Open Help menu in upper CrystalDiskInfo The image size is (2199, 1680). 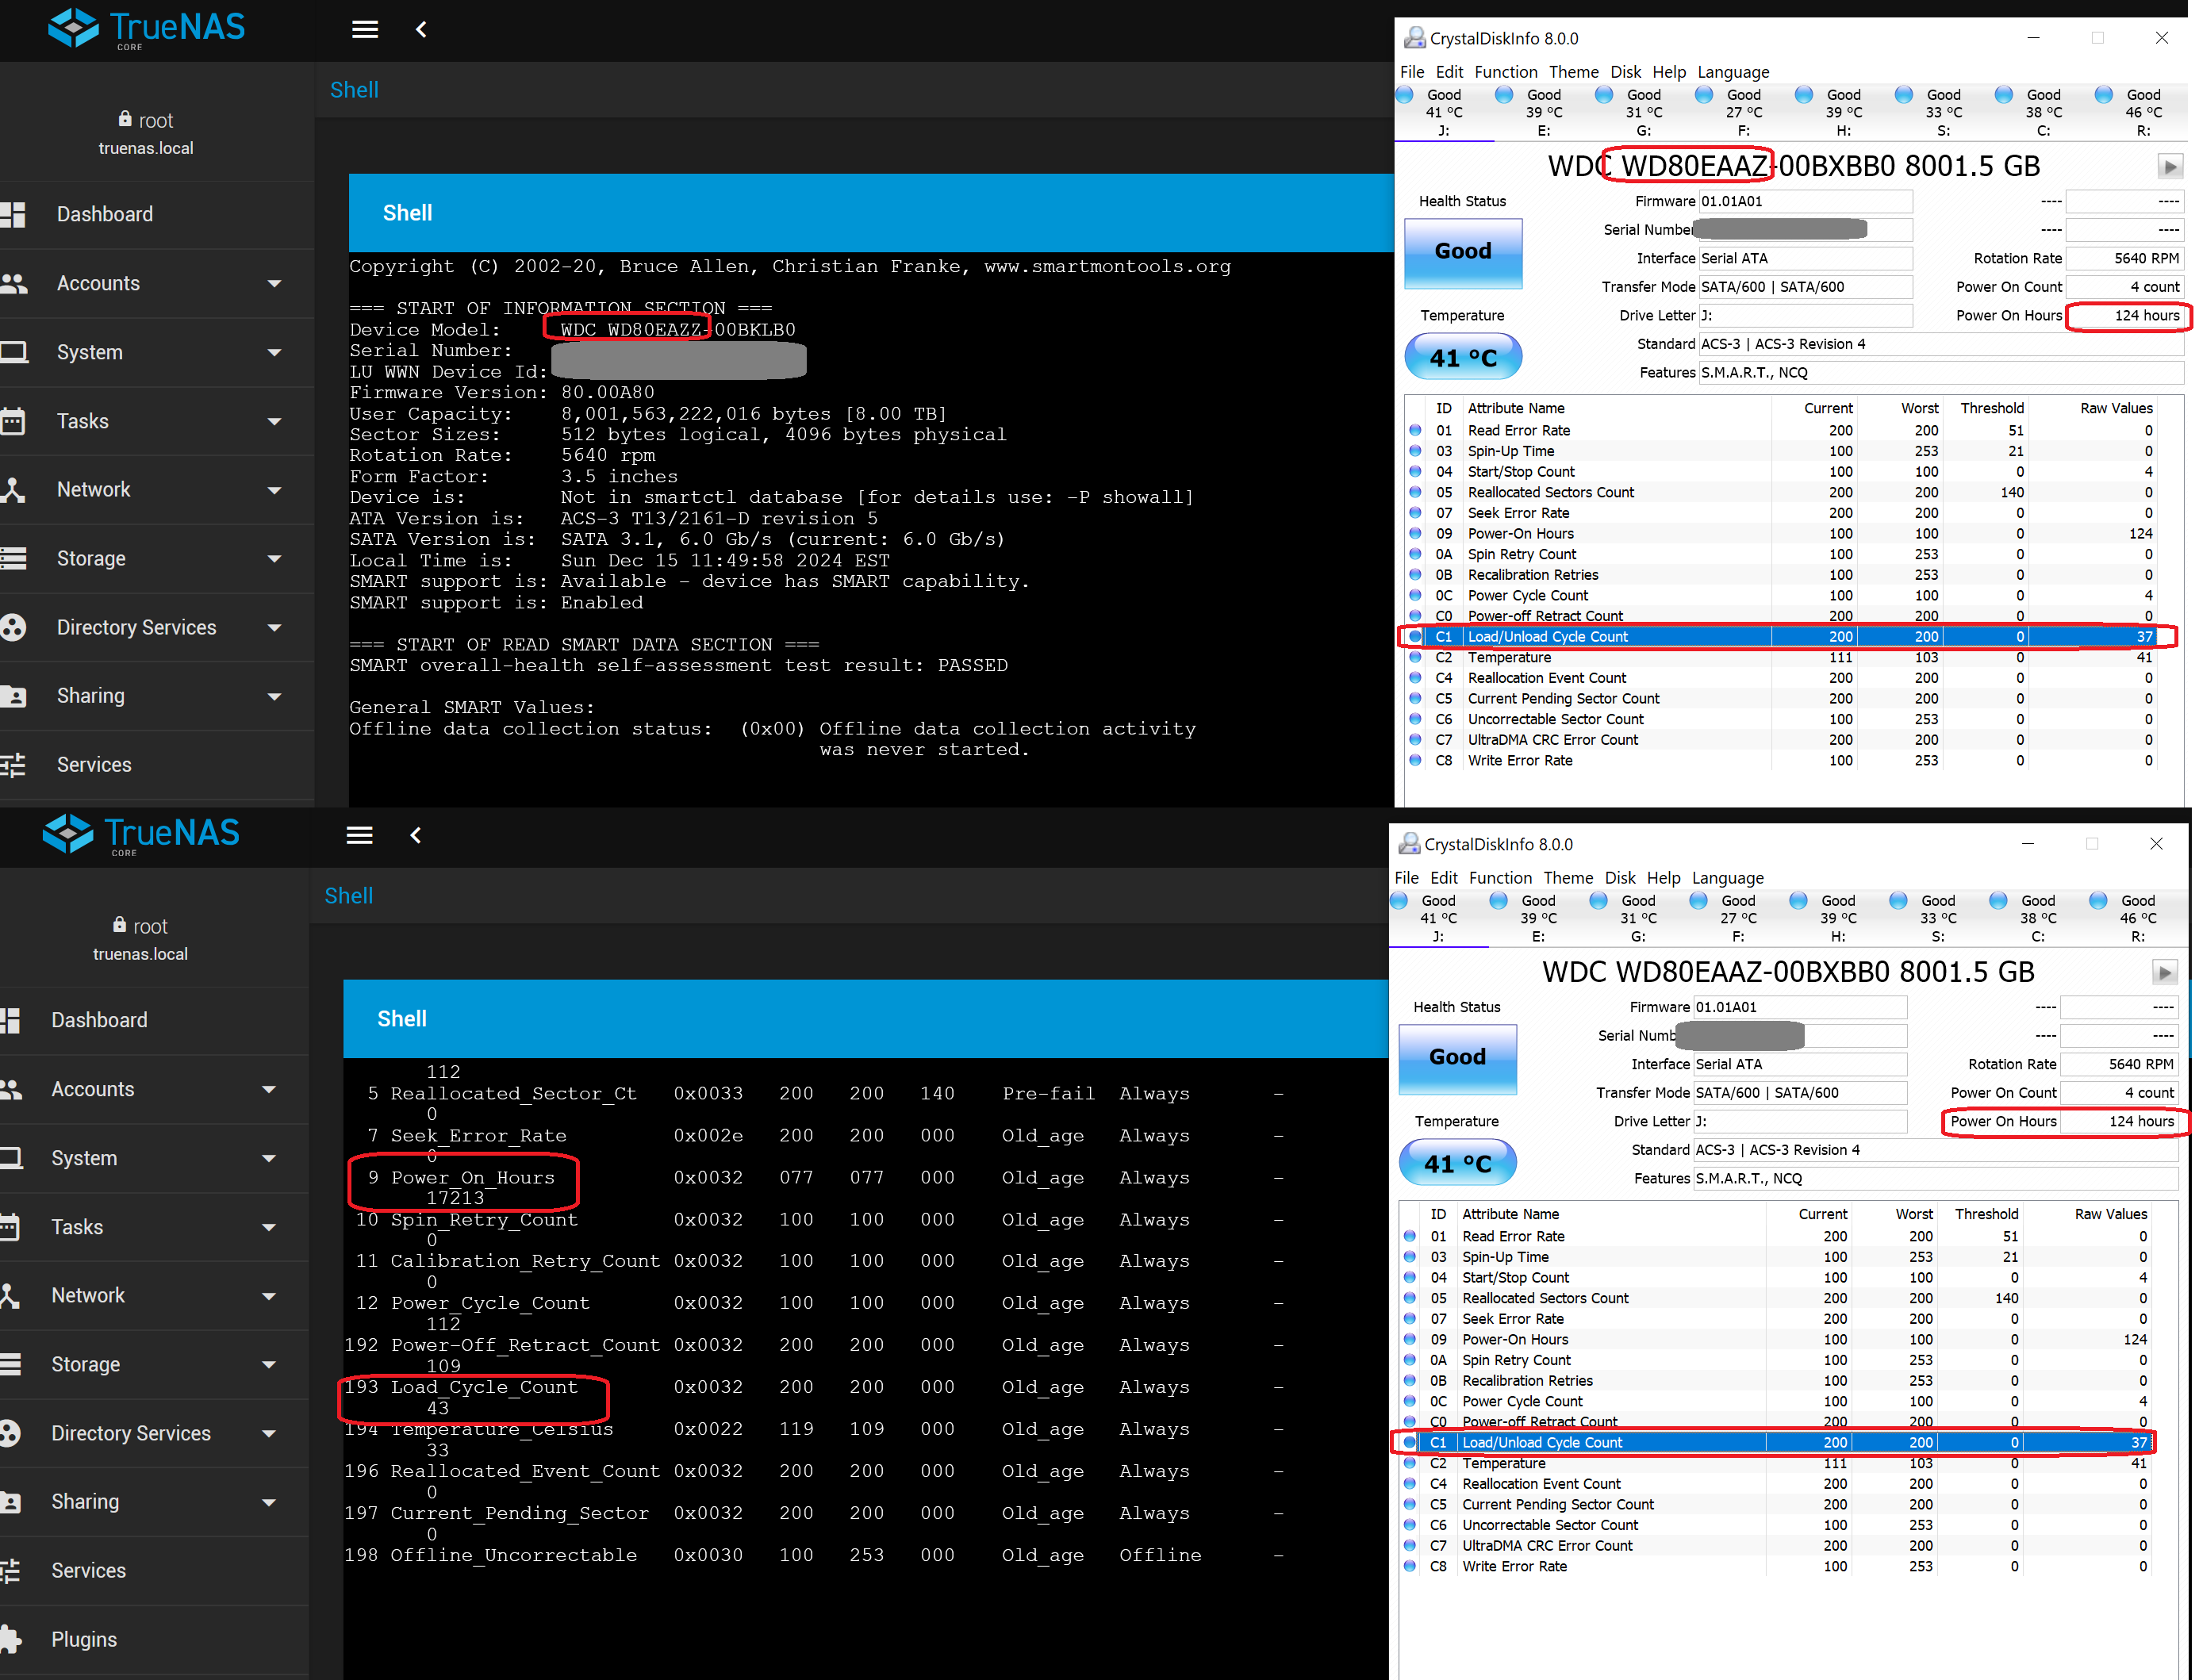(x=1669, y=72)
